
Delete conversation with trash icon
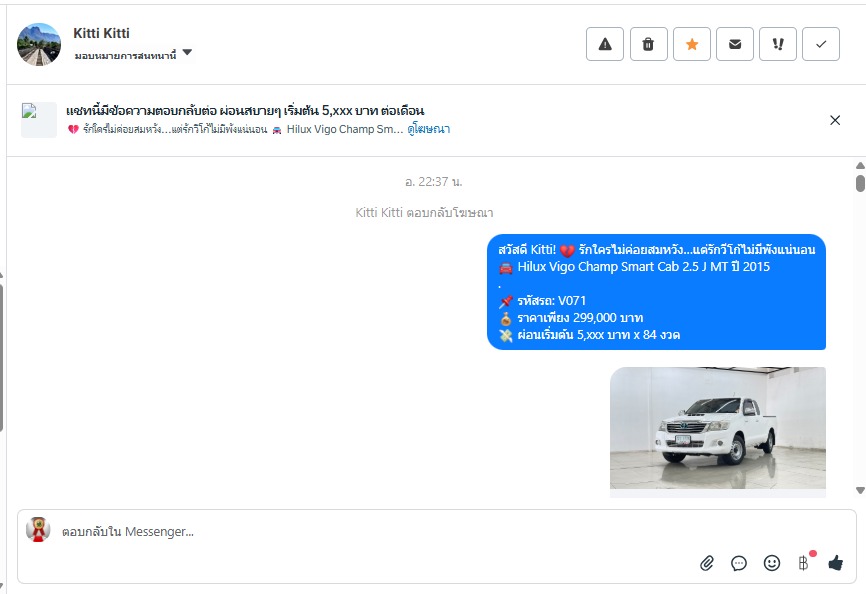click(648, 44)
